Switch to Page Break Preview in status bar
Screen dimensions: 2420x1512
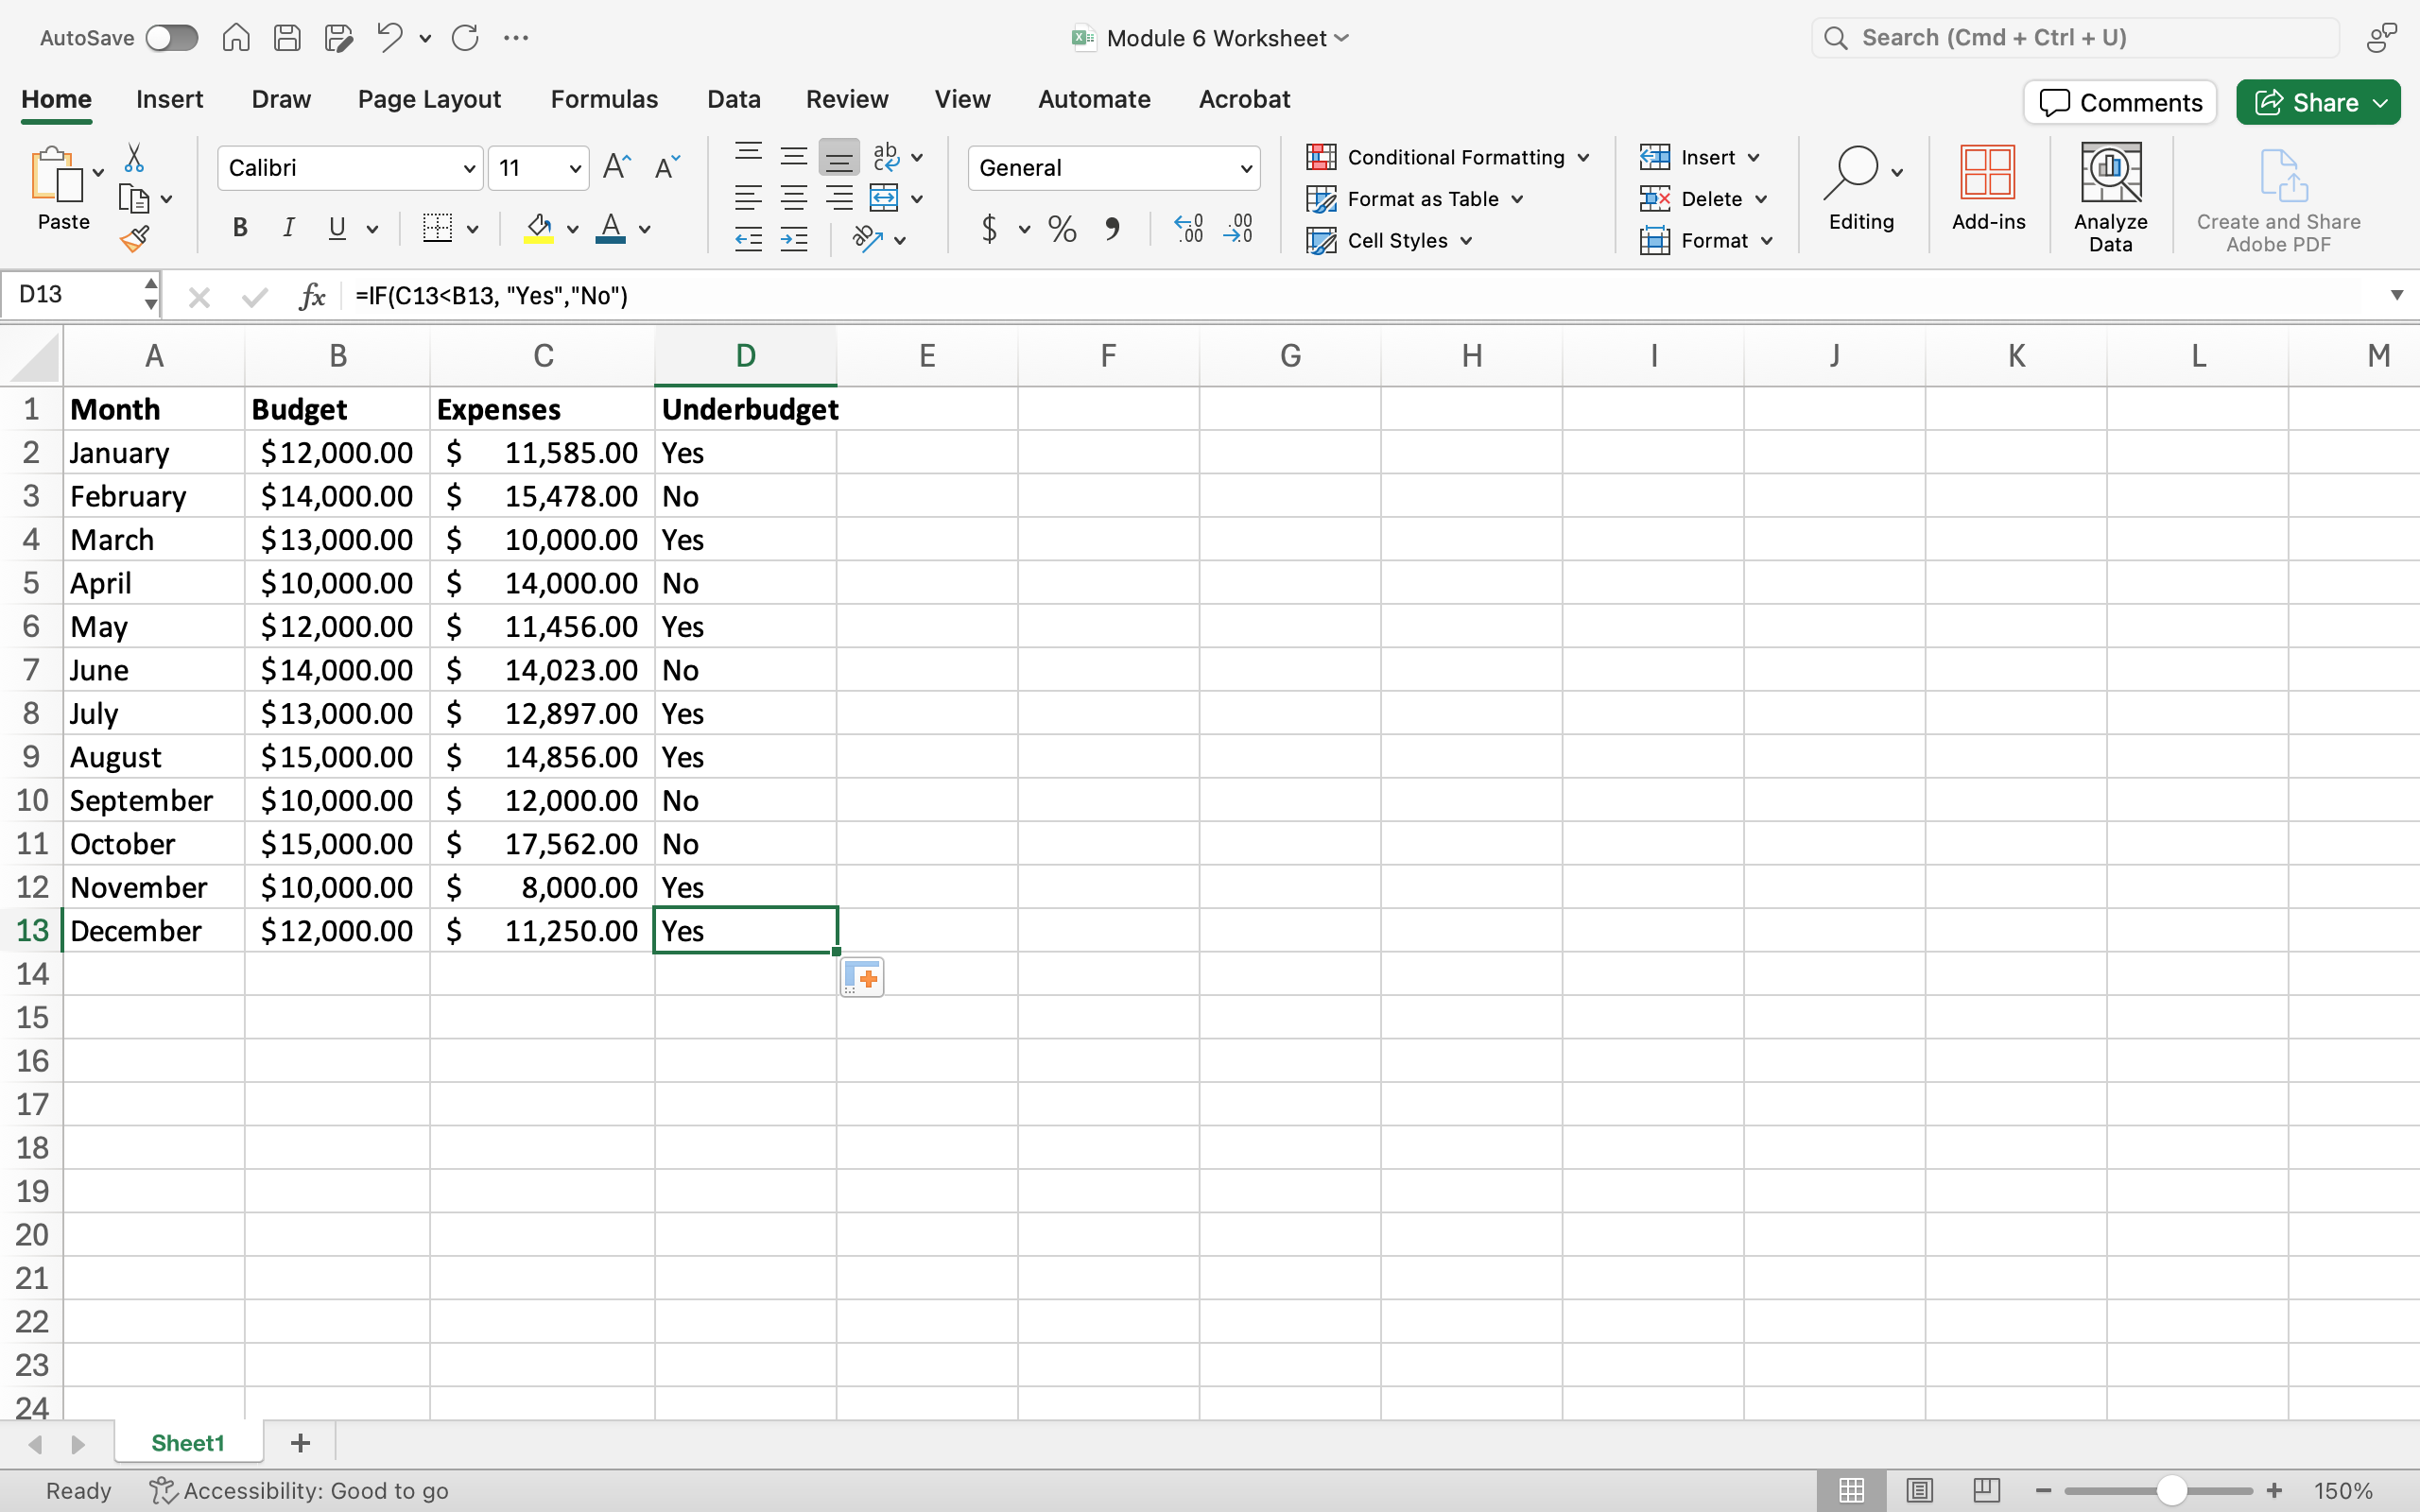pyautogui.click(x=1987, y=1490)
